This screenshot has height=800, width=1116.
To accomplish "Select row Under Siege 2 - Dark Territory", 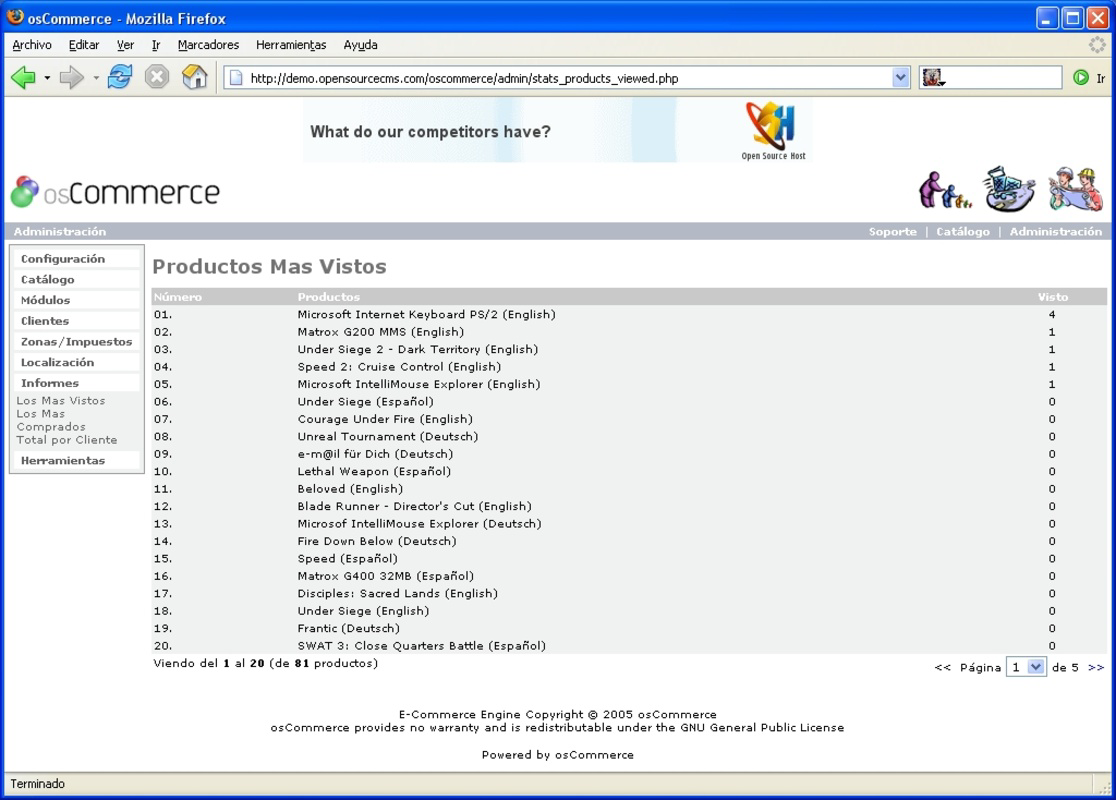I will pyautogui.click(x=629, y=349).
